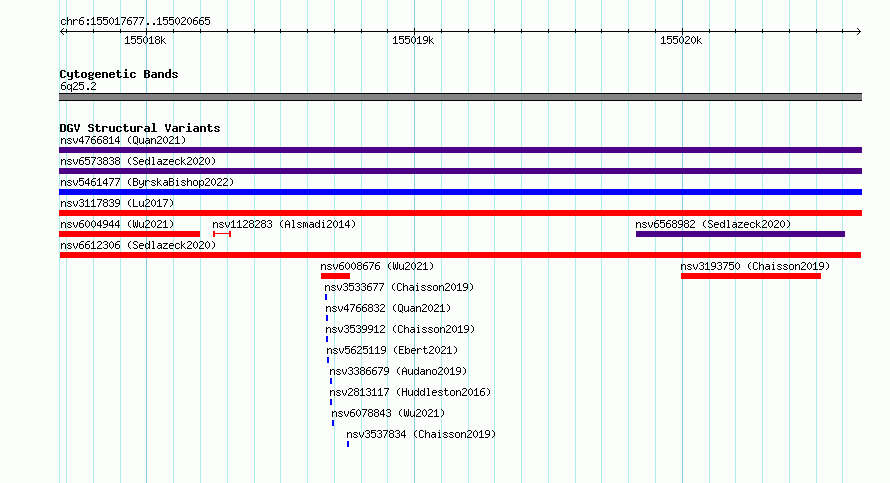
Task: Click the red bar under nsv6004944
Action: [x=129, y=234]
